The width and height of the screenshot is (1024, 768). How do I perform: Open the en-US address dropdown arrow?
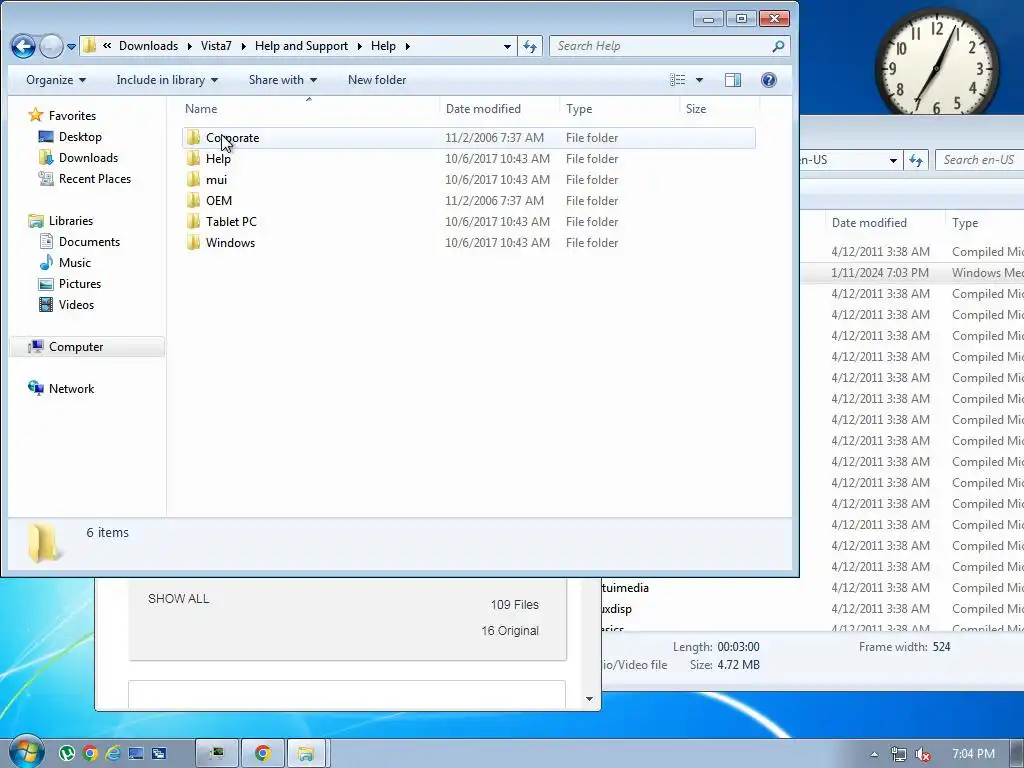click(893, 160)
